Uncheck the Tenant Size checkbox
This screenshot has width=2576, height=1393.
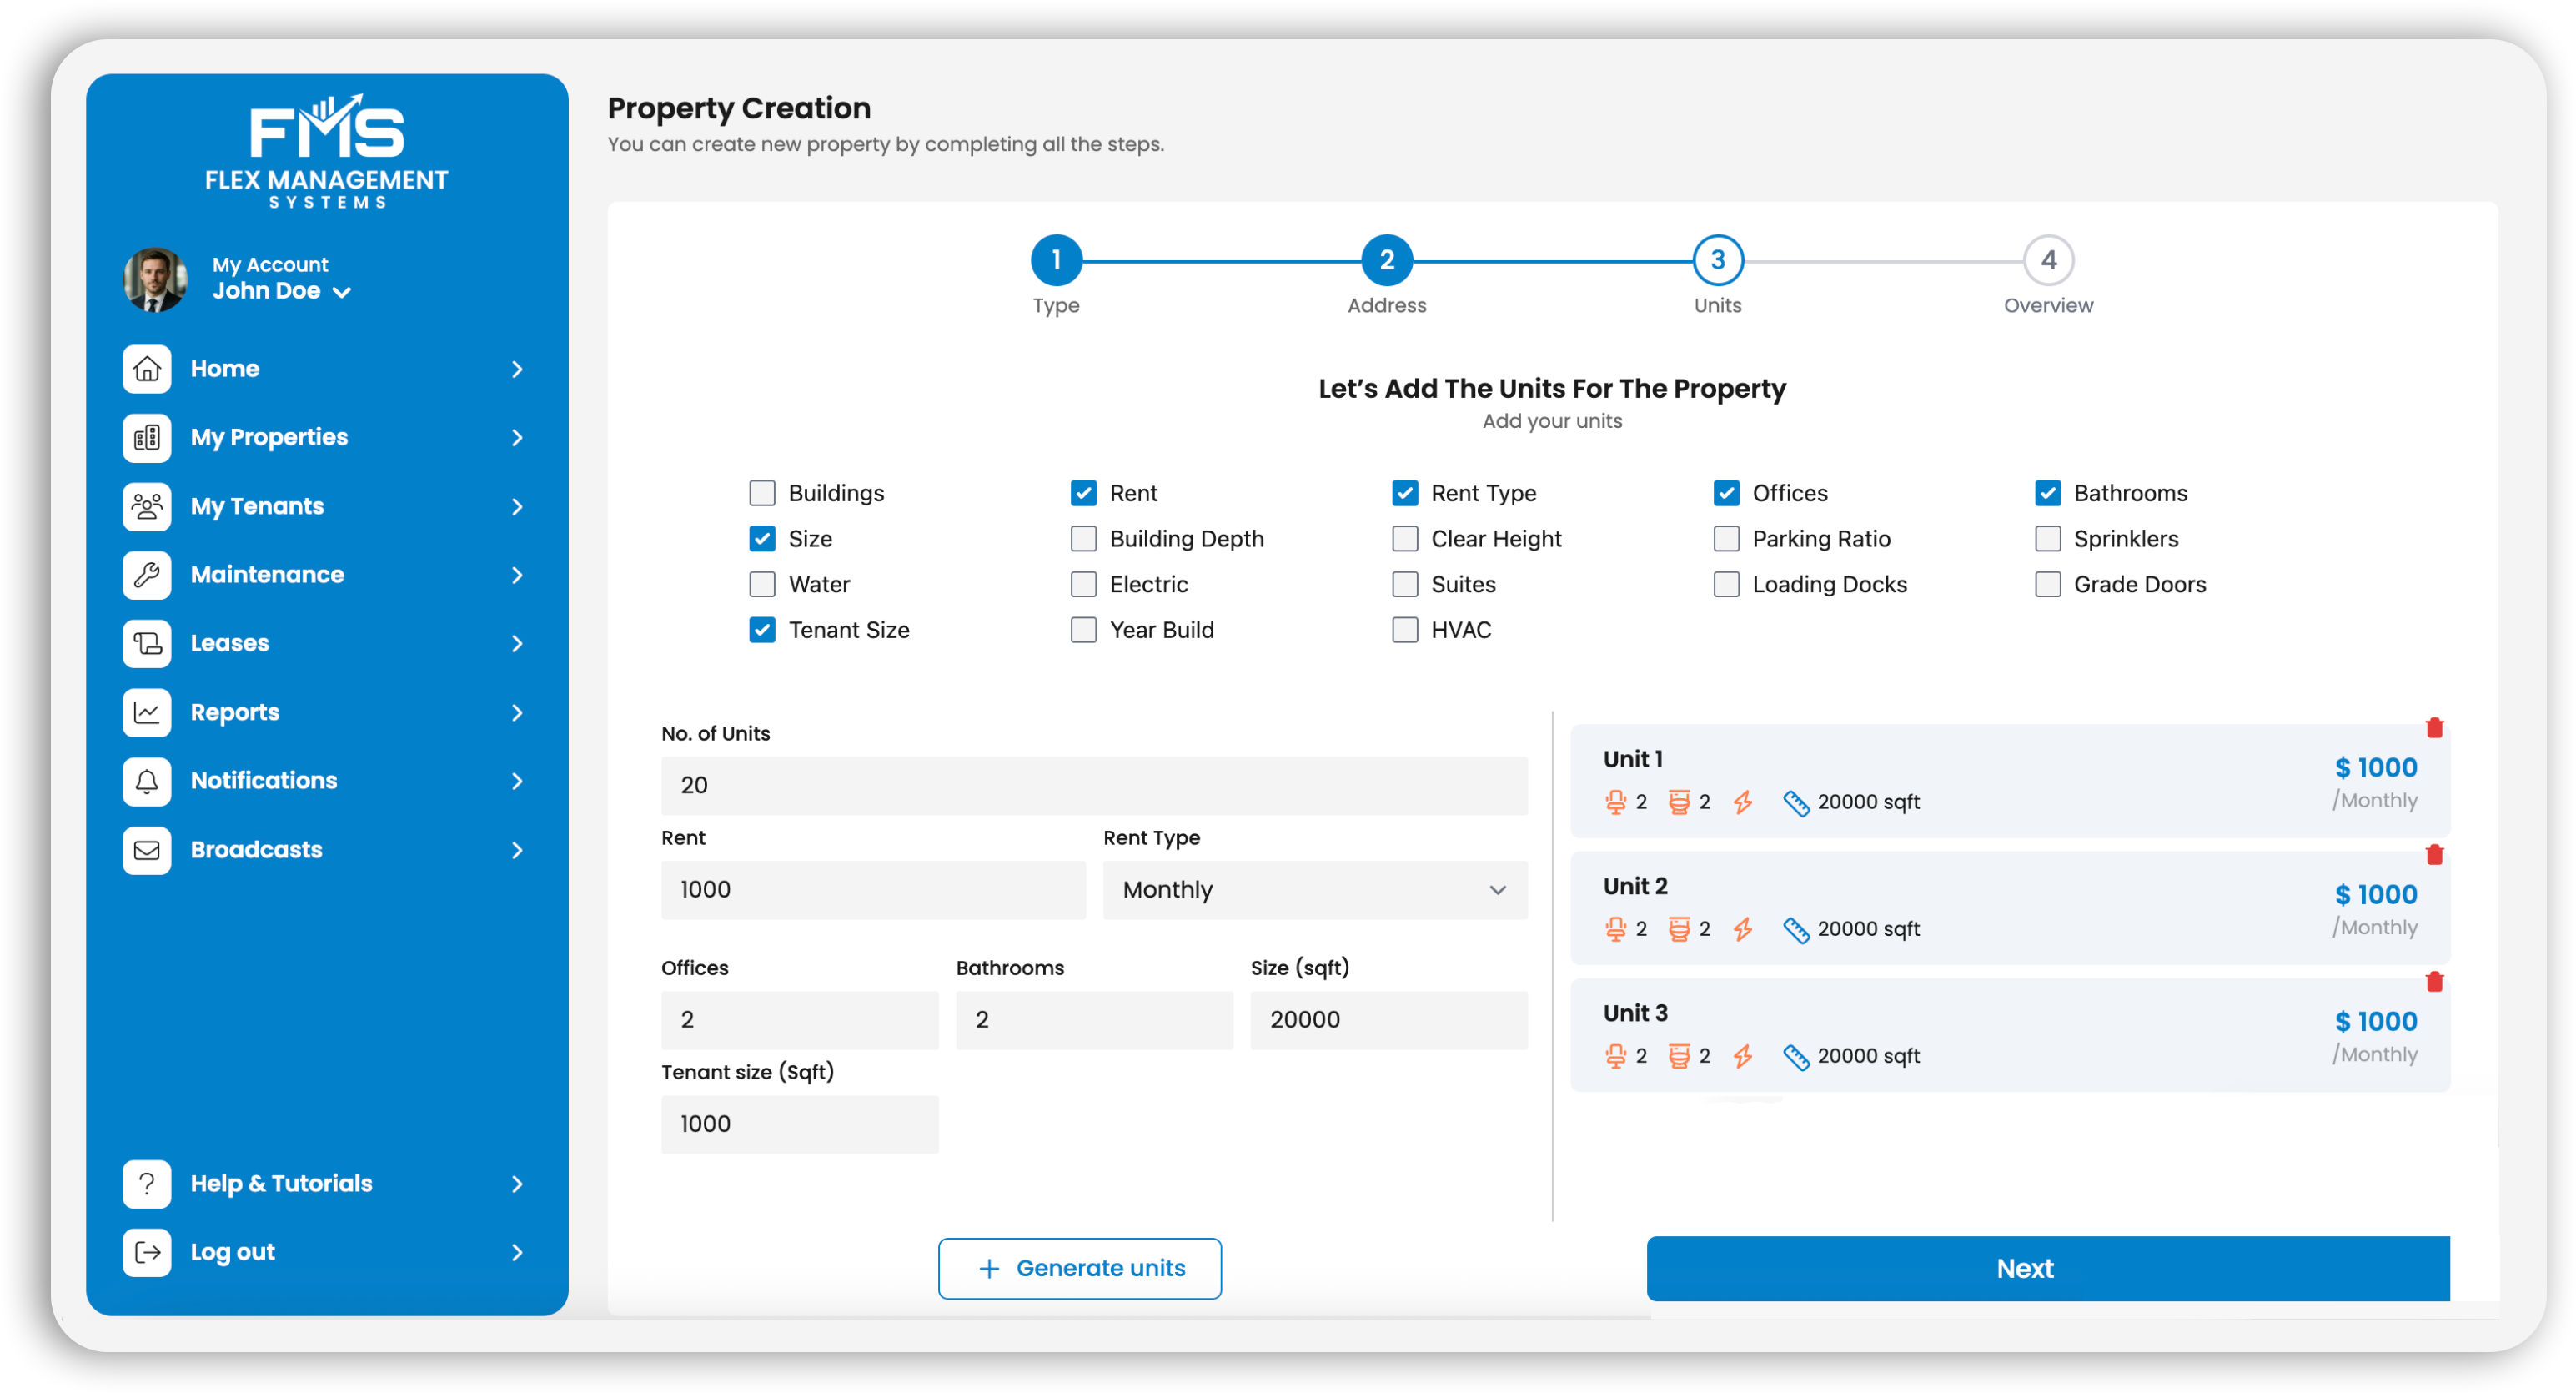coord(762,630)
